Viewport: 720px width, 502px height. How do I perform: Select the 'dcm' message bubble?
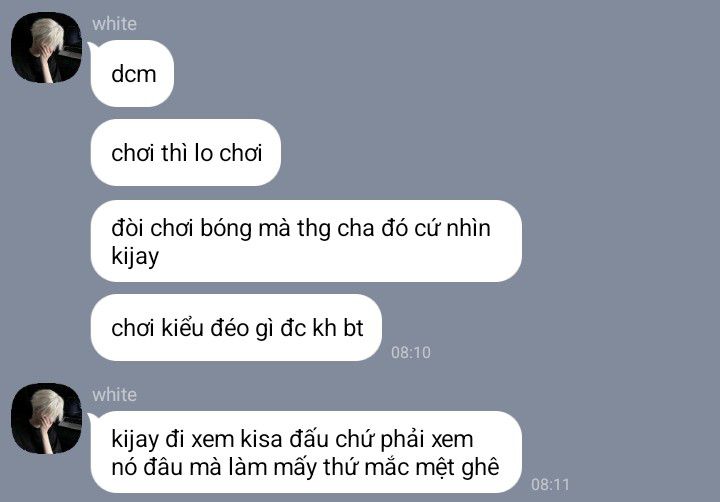tap(132, 73)
